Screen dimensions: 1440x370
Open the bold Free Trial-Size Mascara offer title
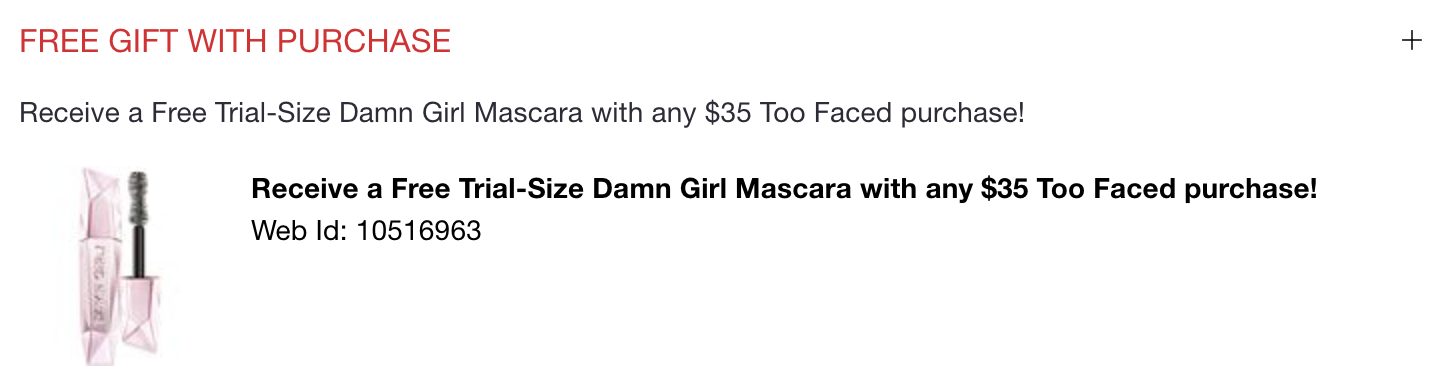(784, 188)
